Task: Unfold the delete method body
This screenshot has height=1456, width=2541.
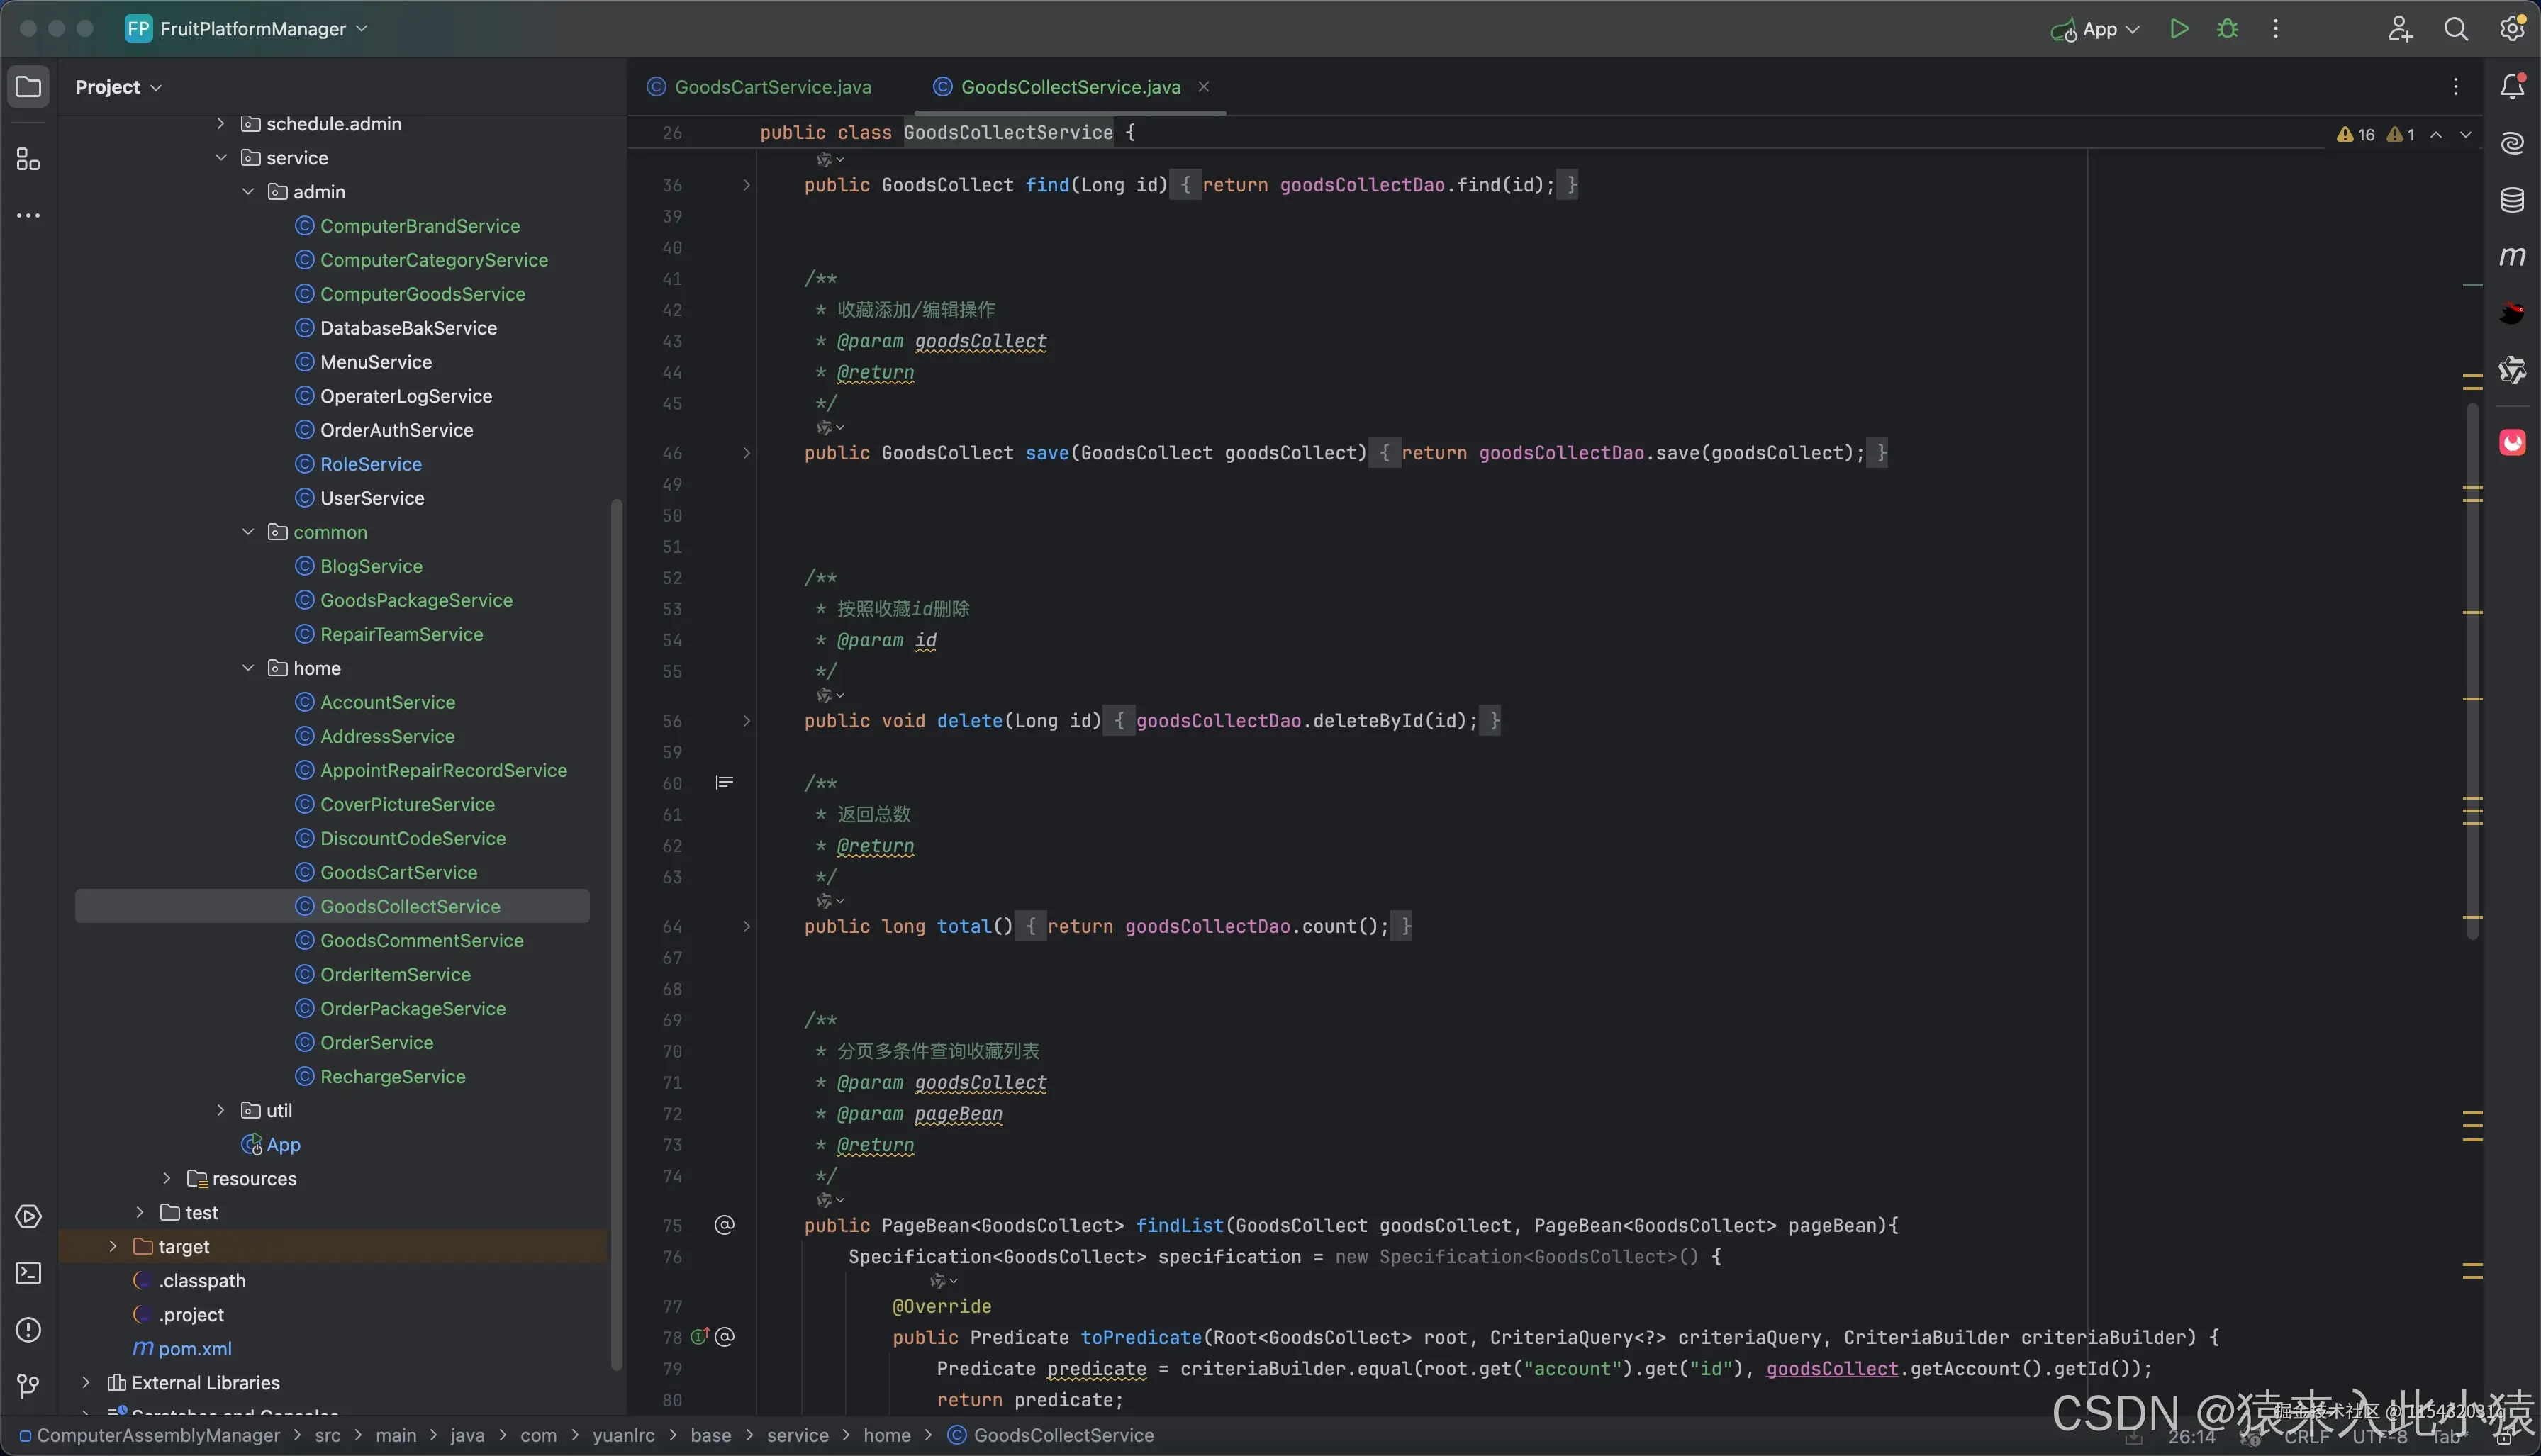Action: click(746, 721)
